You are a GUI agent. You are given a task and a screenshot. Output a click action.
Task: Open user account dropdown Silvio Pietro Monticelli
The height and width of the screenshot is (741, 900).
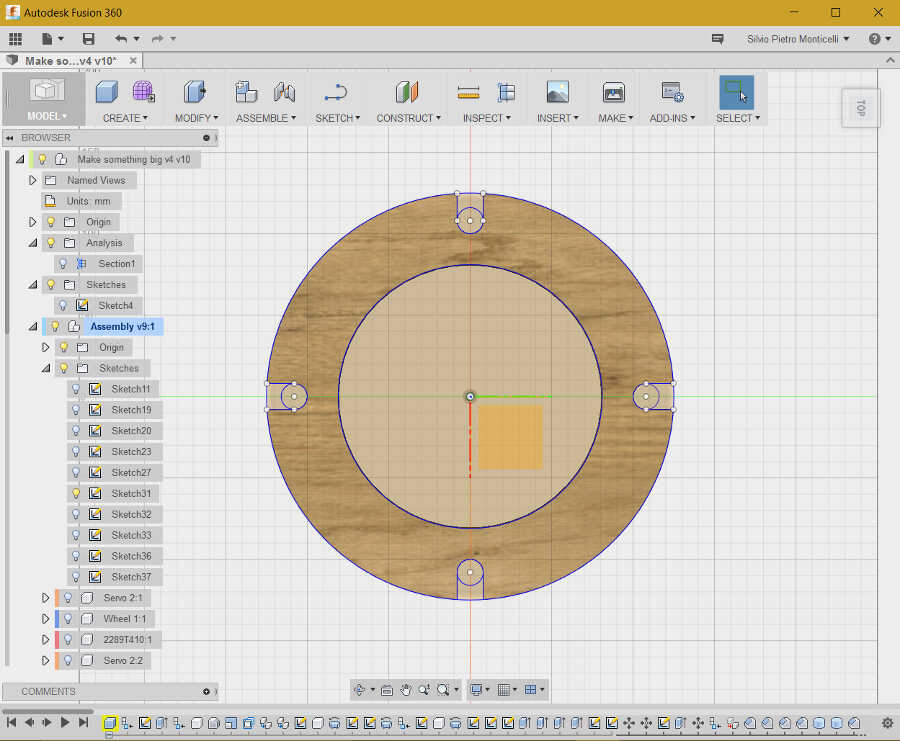click(x=798, y=39)
